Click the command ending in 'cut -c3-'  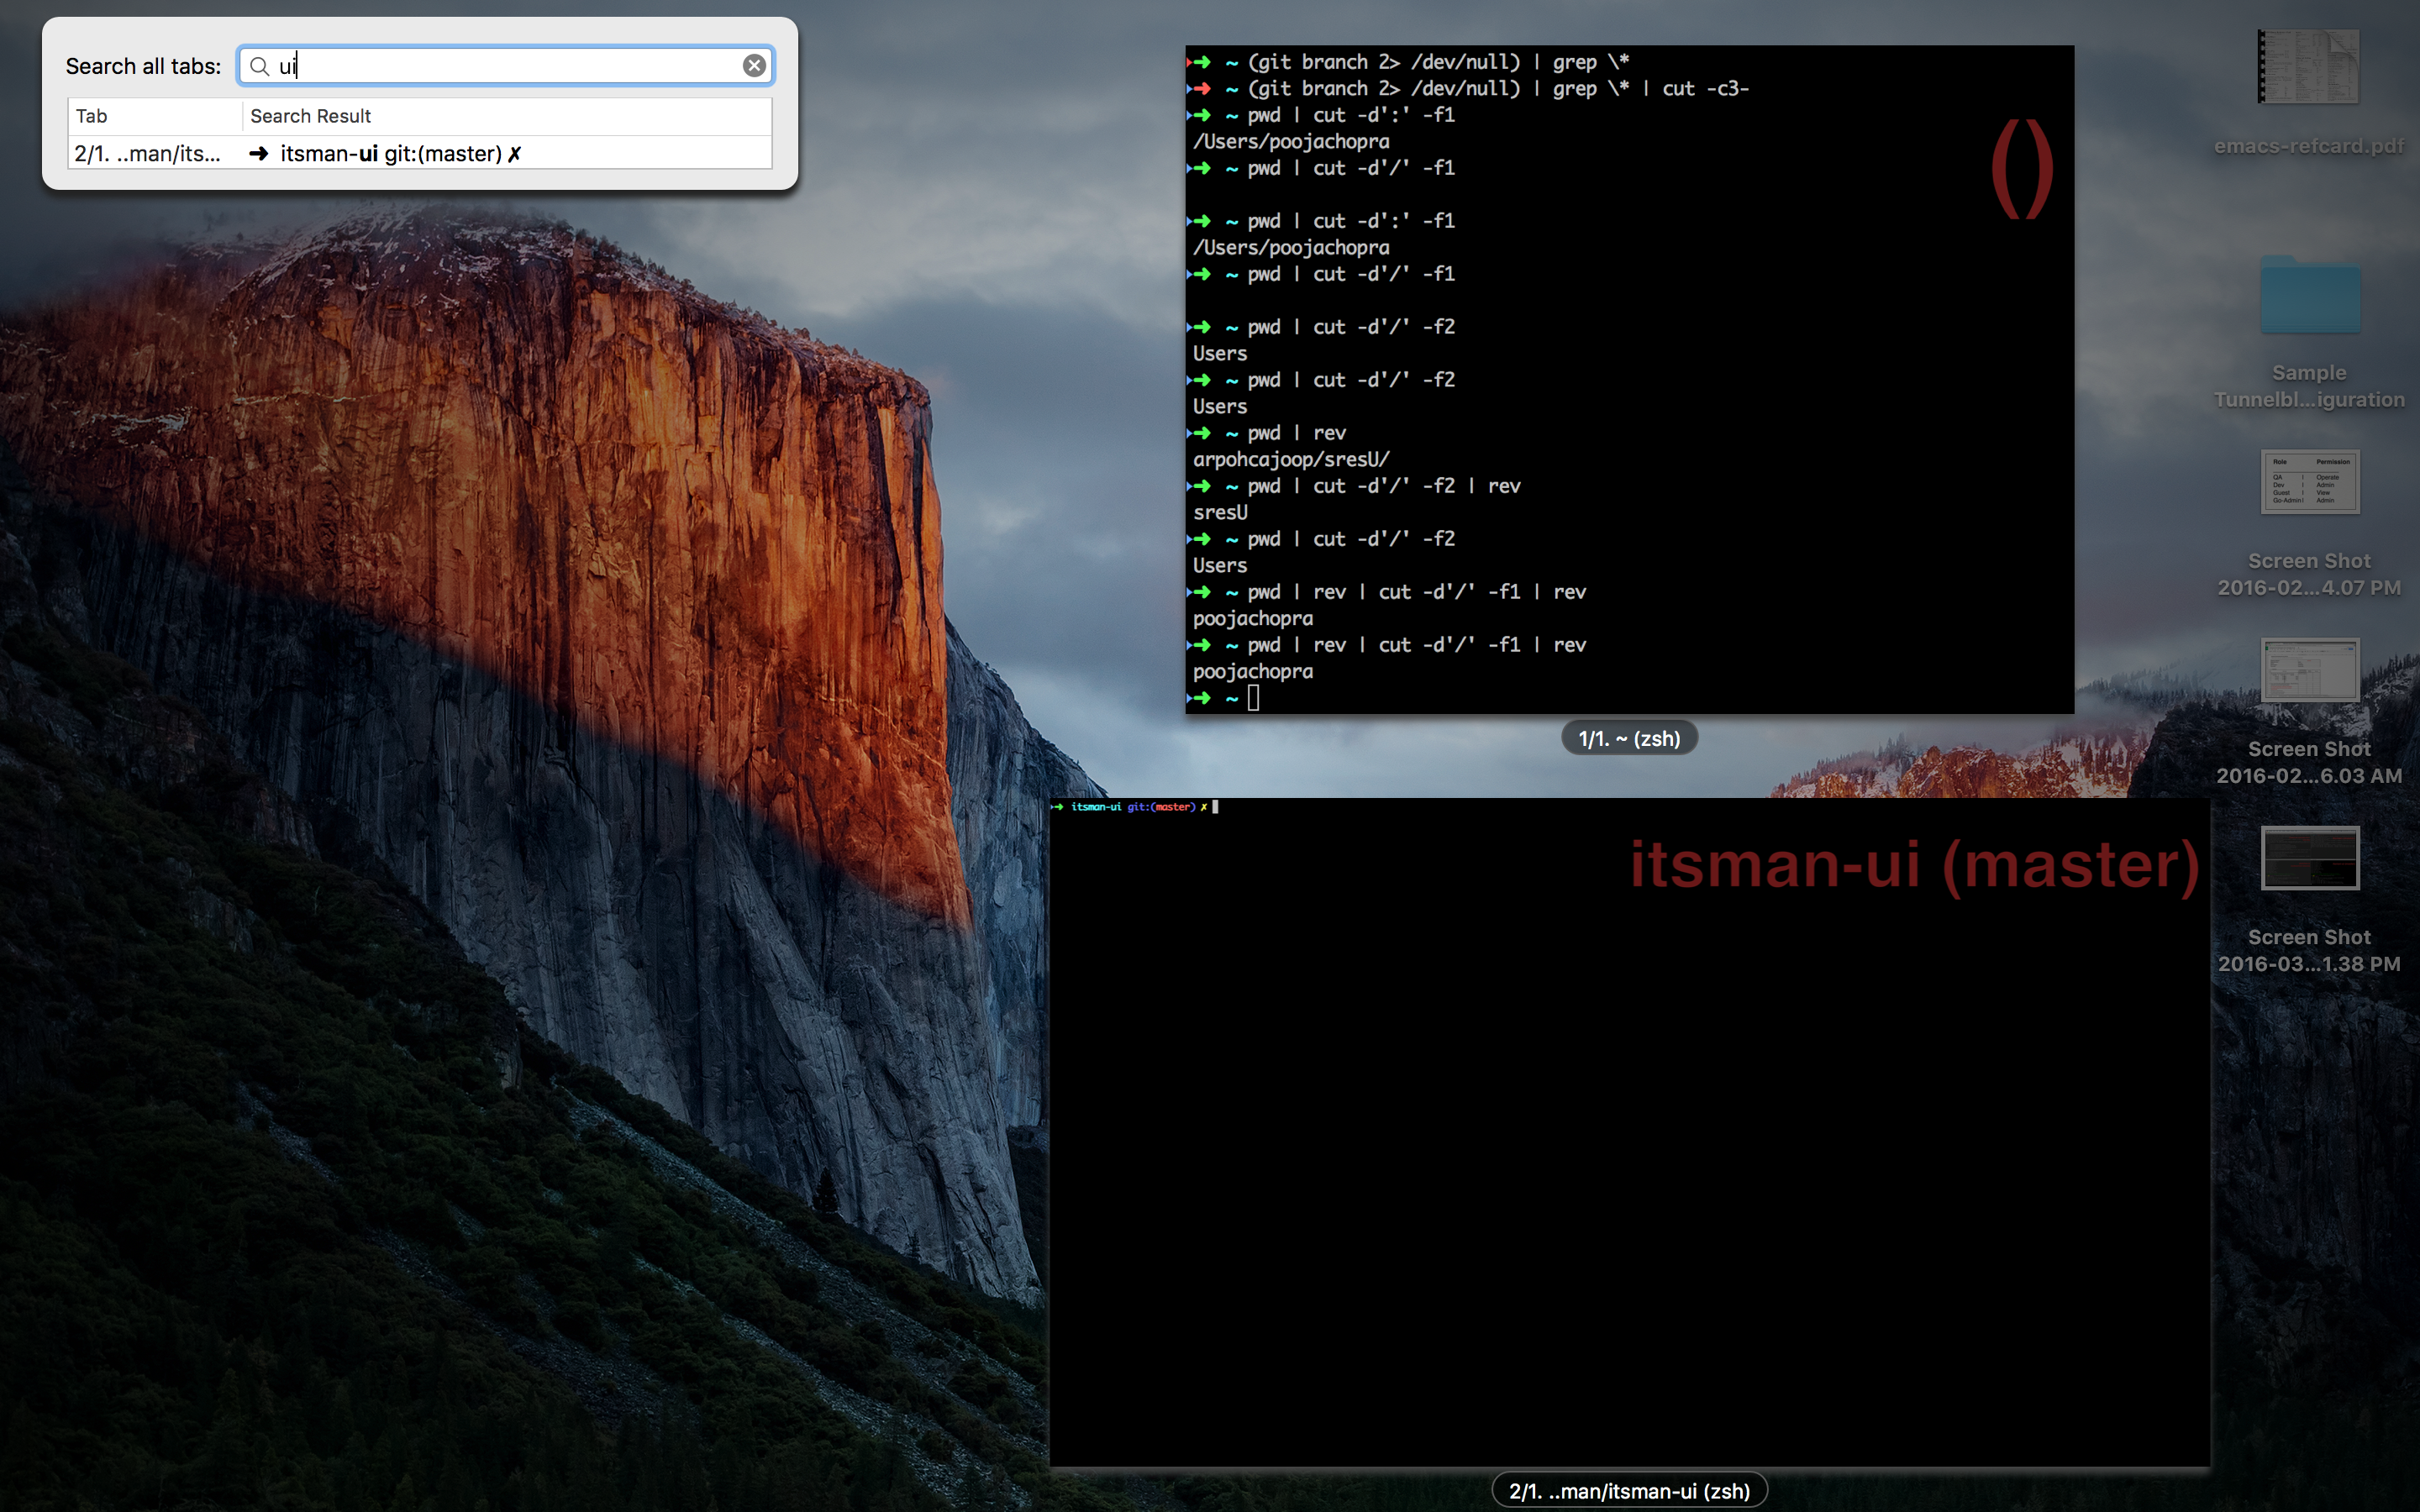click(x=1498, y=88)
